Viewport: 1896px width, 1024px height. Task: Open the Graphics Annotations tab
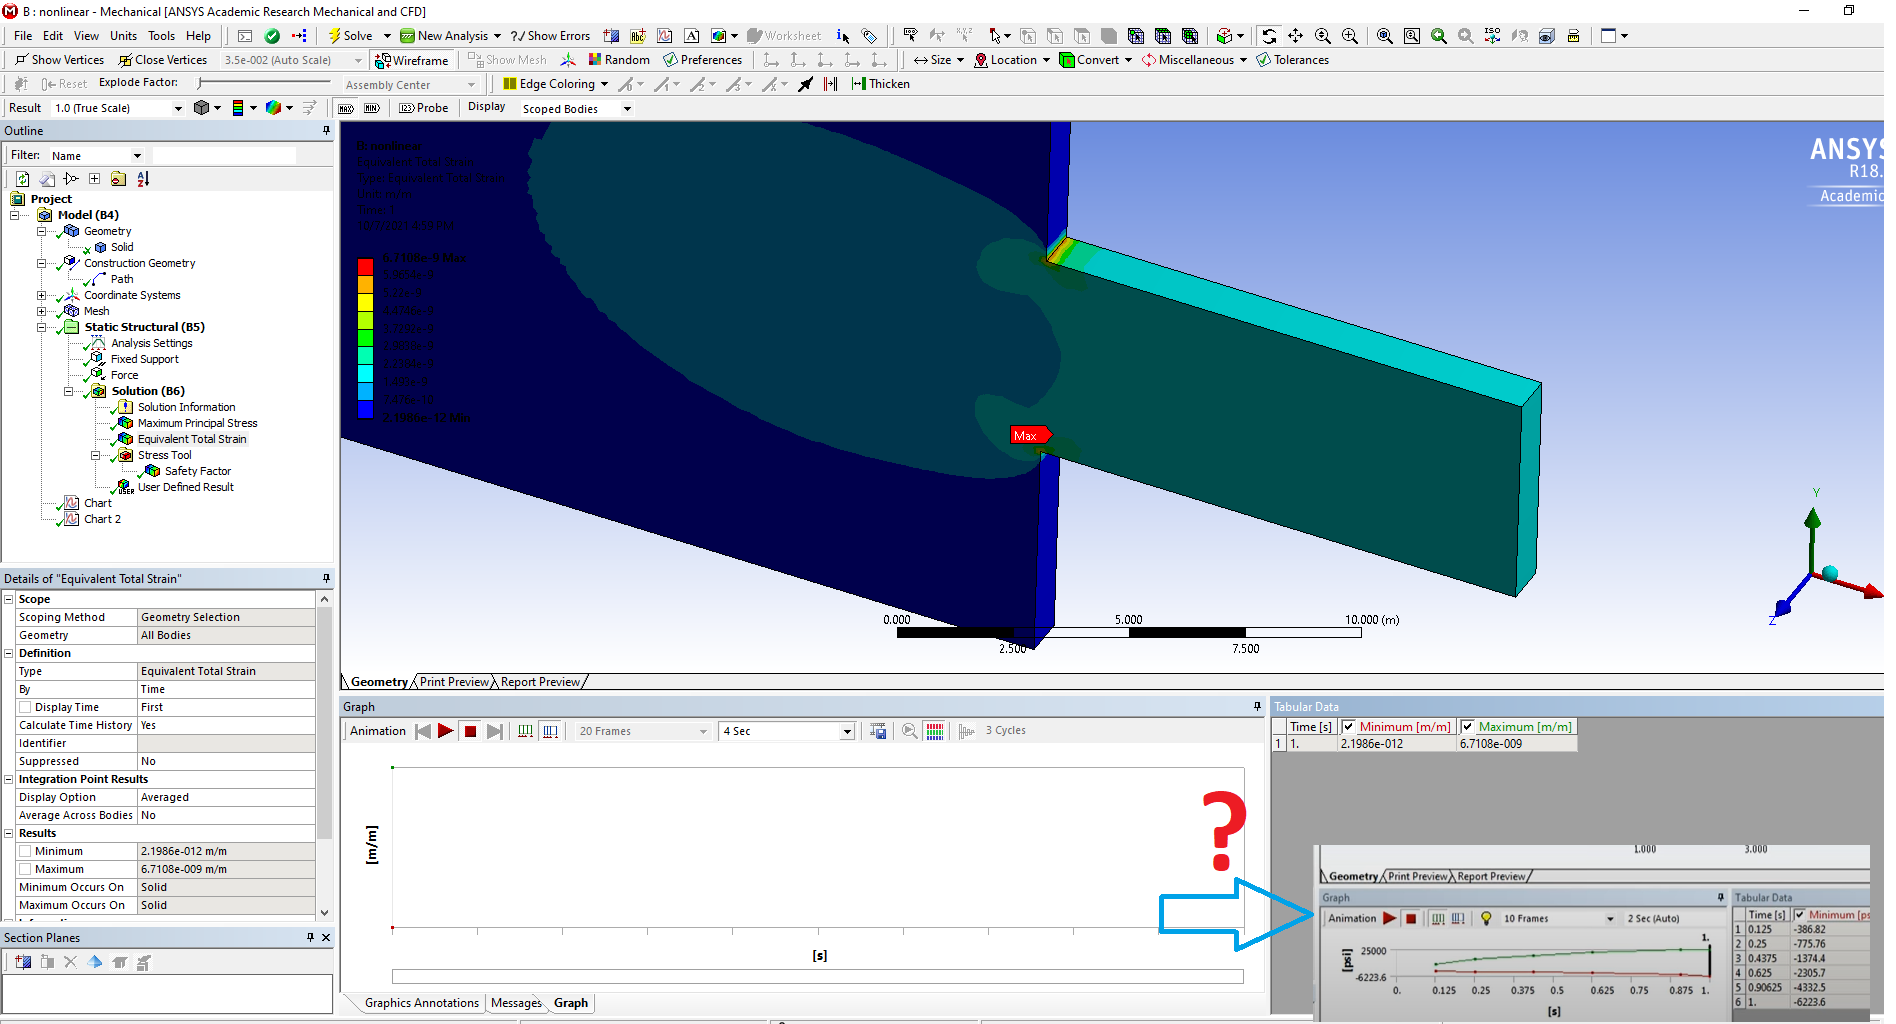(x=421, y=1003)
